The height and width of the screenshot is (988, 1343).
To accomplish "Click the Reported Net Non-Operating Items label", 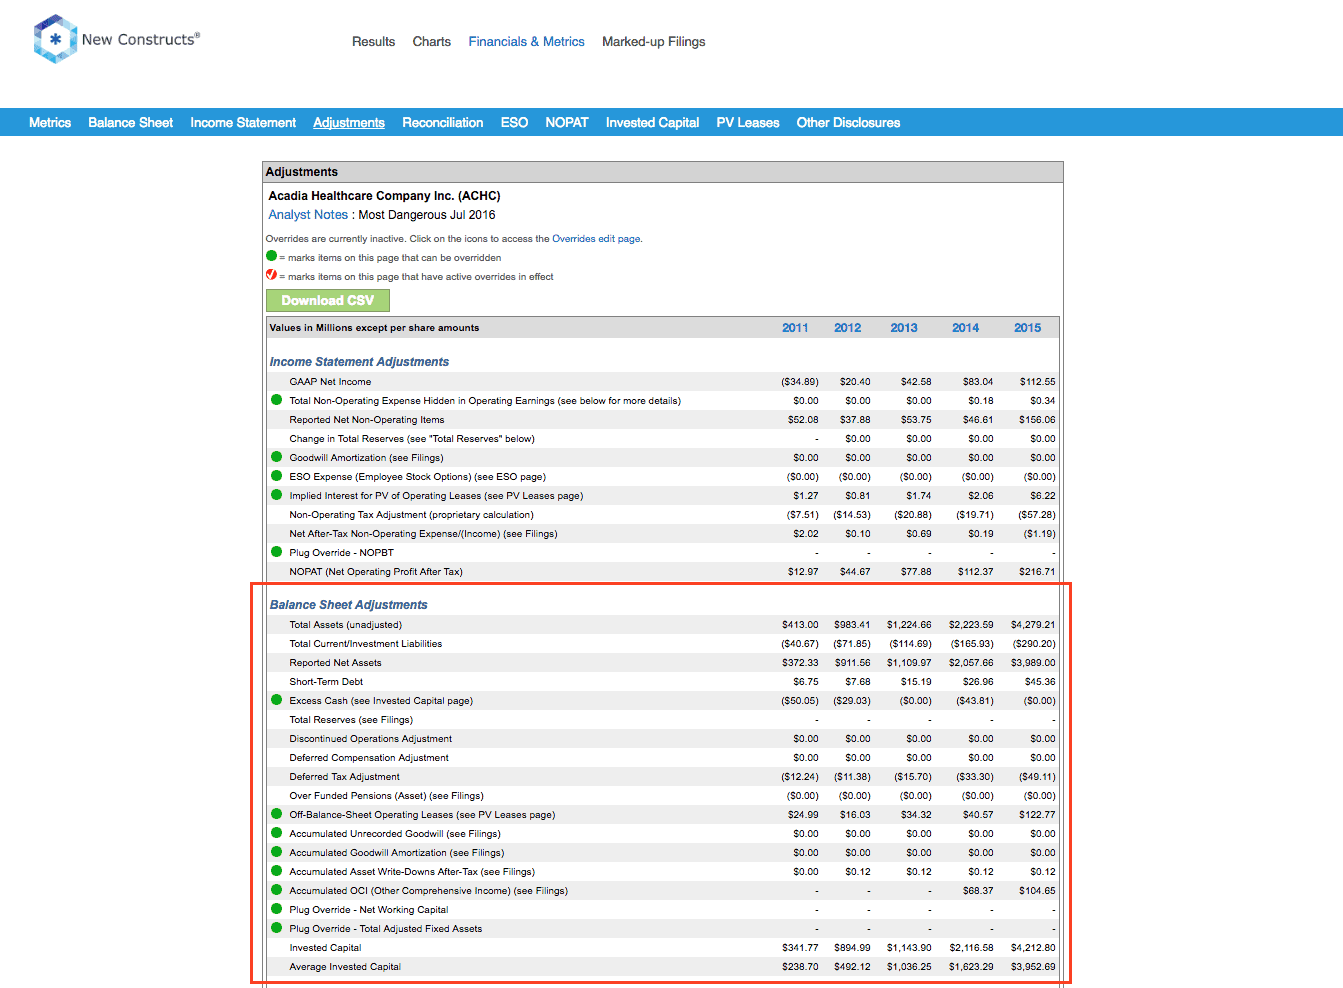I will click(367, 420).
